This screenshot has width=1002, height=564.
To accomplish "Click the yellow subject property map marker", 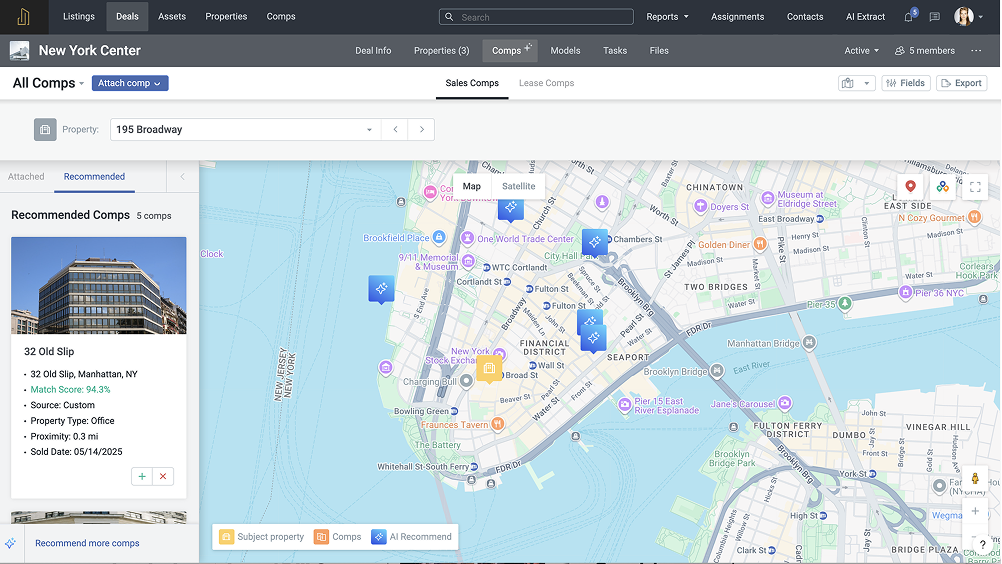I will pos(488,369).
